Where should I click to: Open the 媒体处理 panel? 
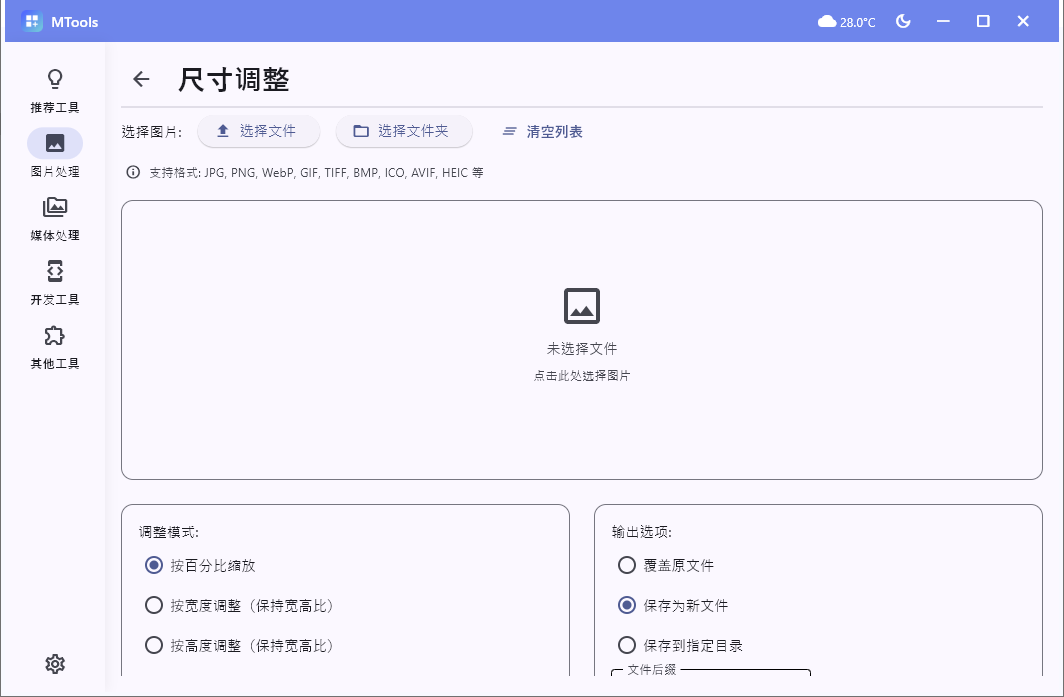click(55, 218)
